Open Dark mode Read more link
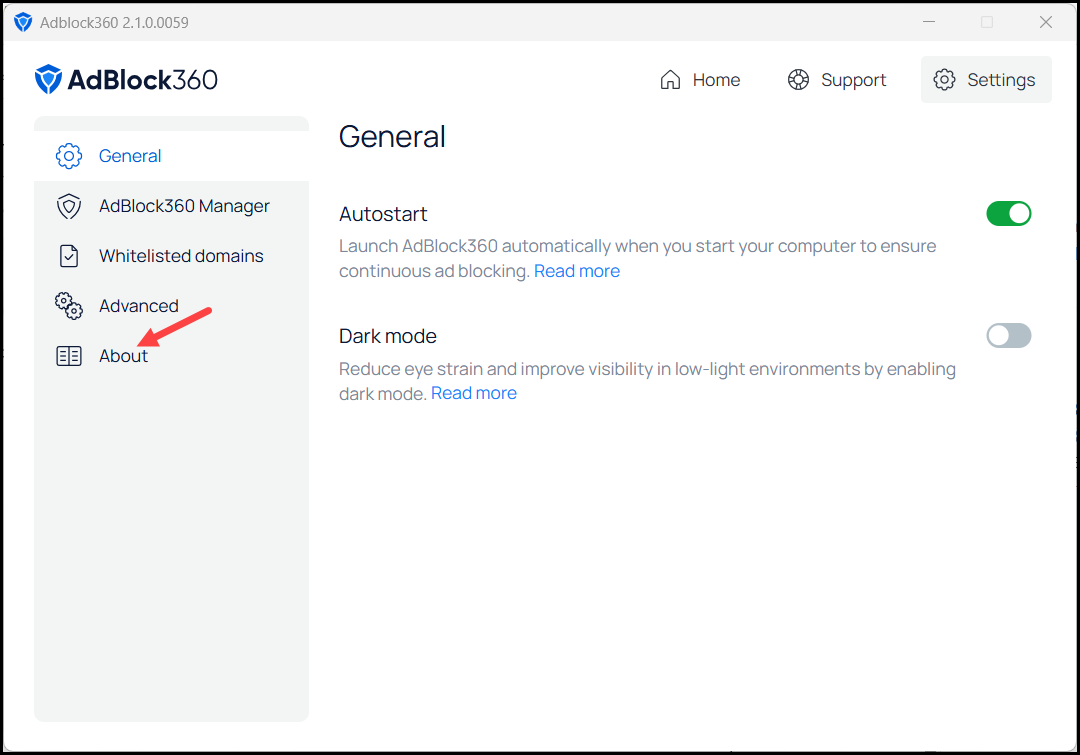This screenshot has width=1080, height=755. tap(474, 393)
